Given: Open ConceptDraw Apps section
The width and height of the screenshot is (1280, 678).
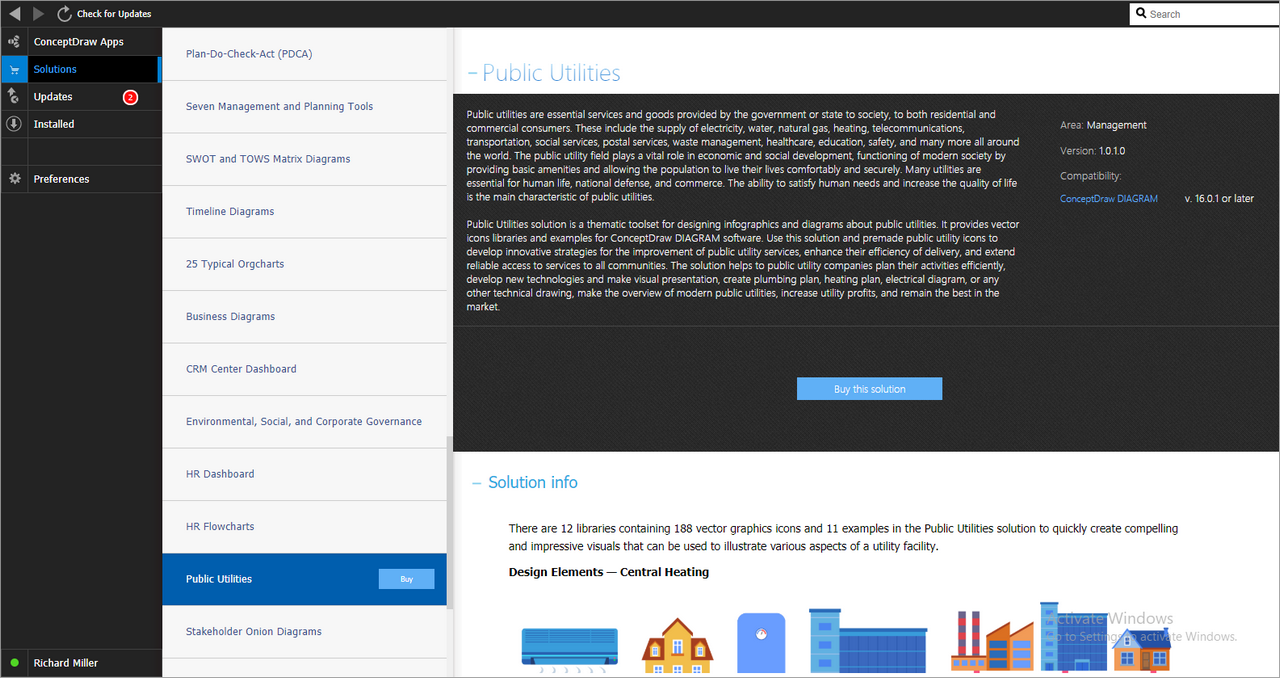Looking at the screenshot, I should (80, 42).
